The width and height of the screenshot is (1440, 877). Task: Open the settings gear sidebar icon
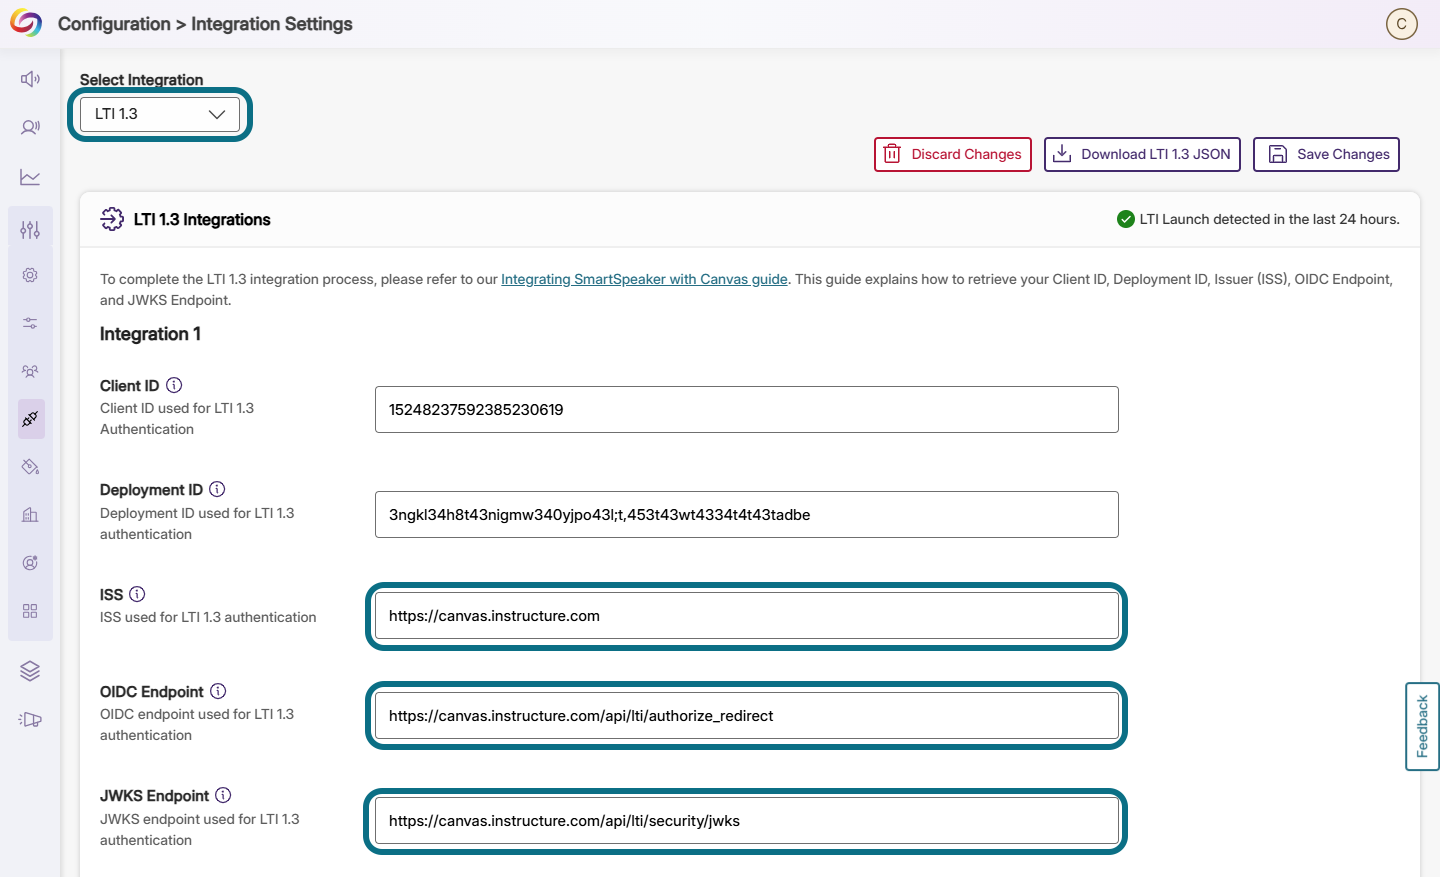30,275
